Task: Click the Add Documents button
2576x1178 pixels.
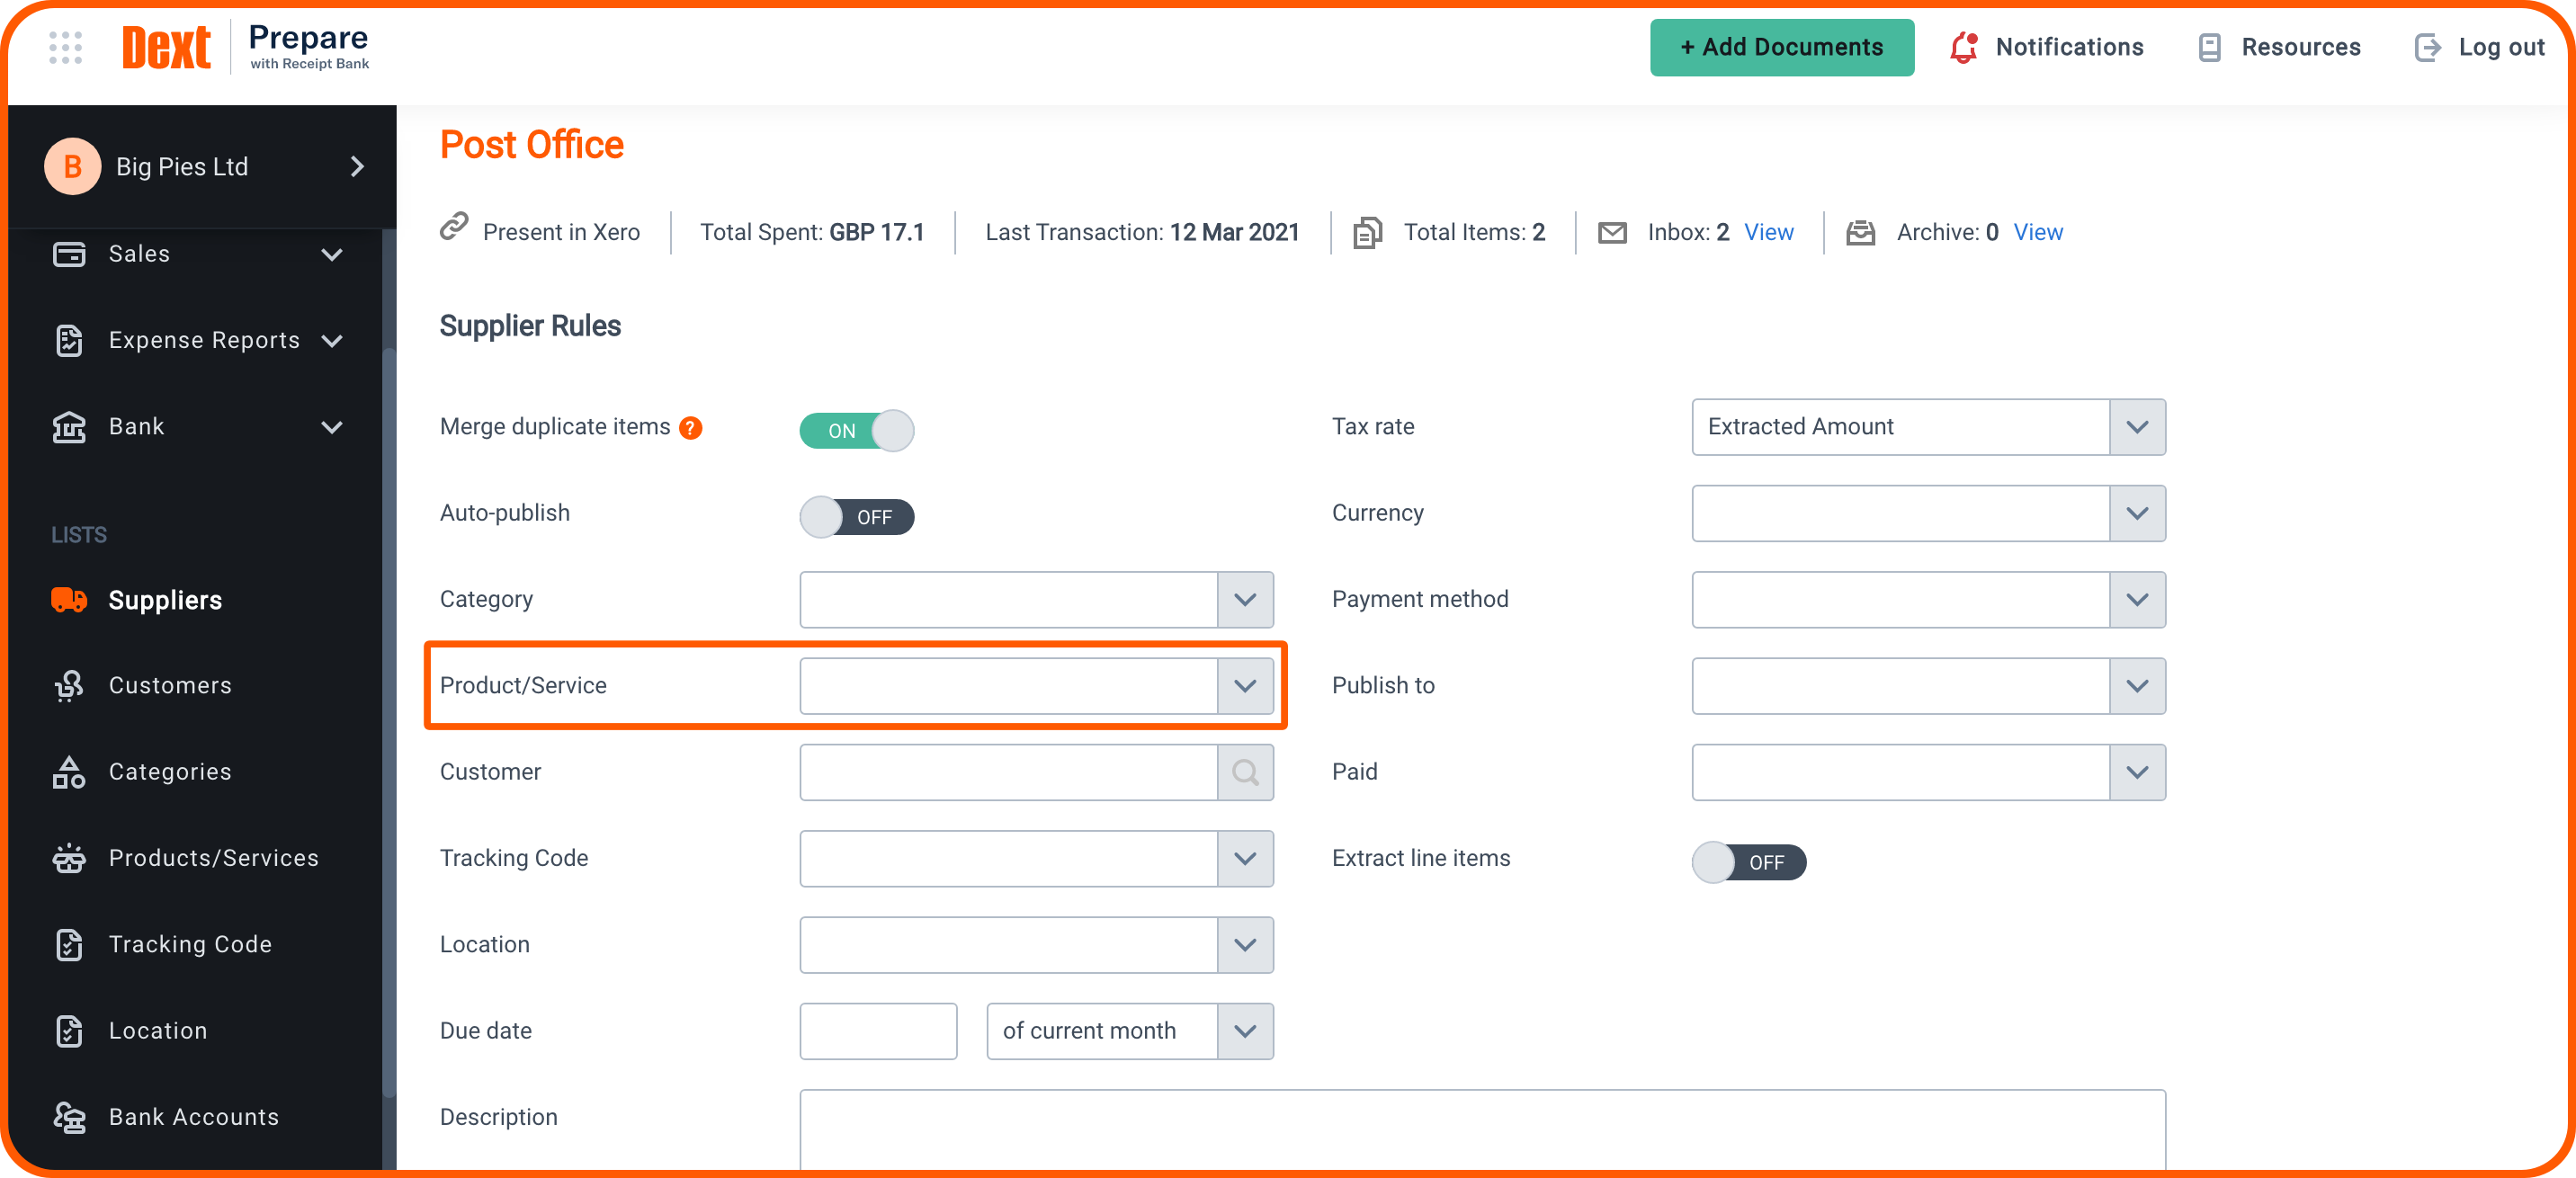Action: click(x=1781, y=47)
